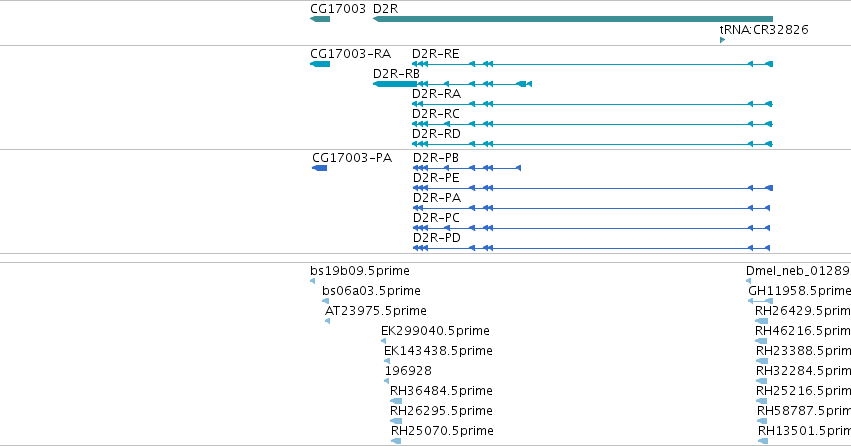Click the RH26429.5prime label
851x446 pixels.
click(803, 311)
